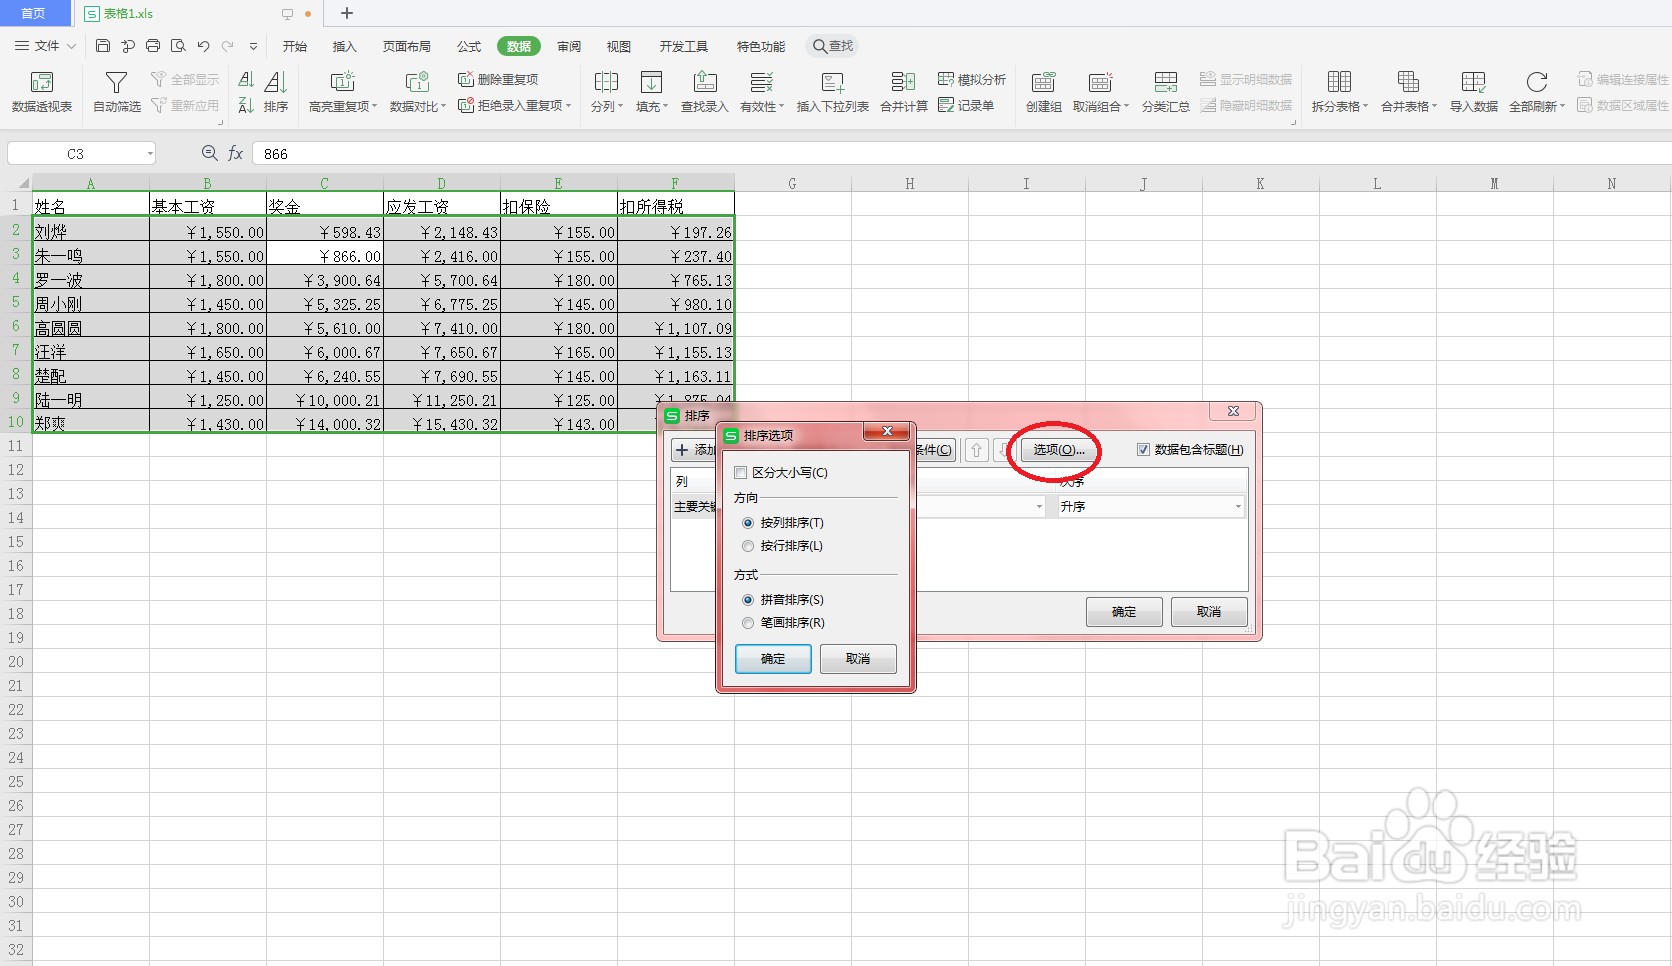Select column header G
This screenshot has height=966, width=1672.
[x=792, y=183]
